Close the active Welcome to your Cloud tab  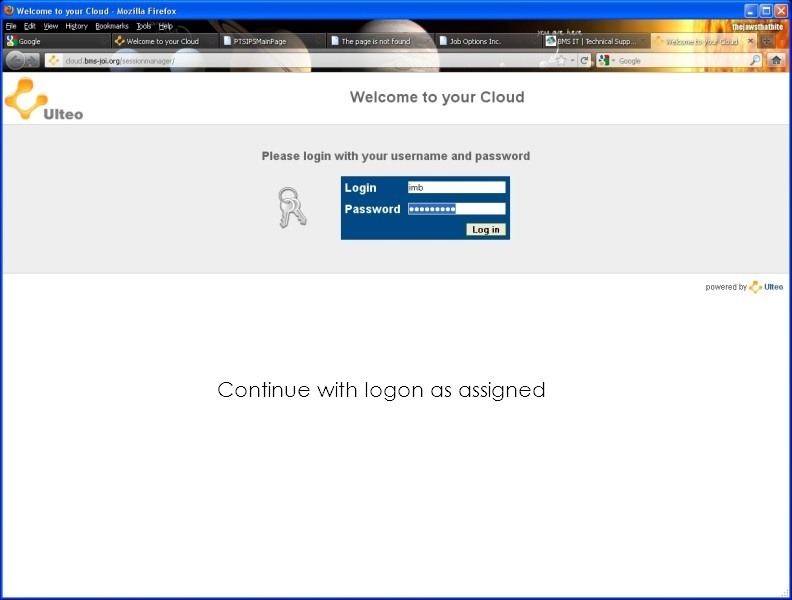[x=751, y=41]
